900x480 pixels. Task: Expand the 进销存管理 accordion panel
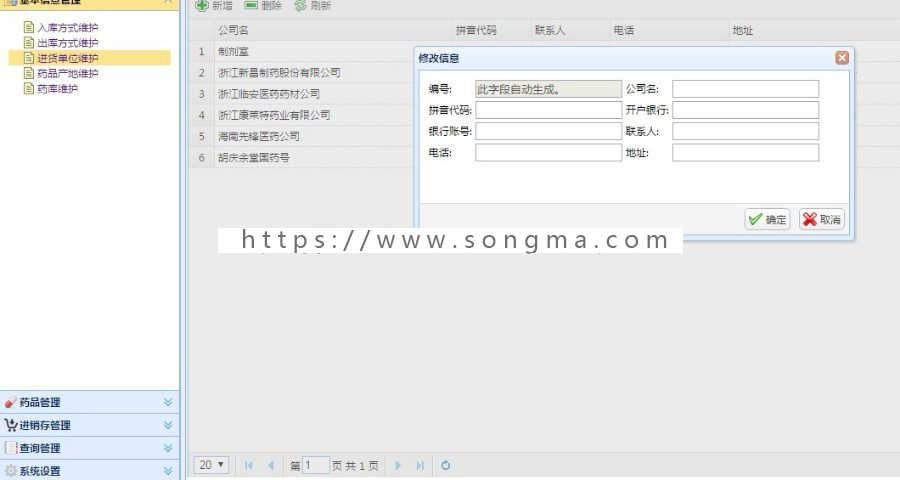(168, 425)
